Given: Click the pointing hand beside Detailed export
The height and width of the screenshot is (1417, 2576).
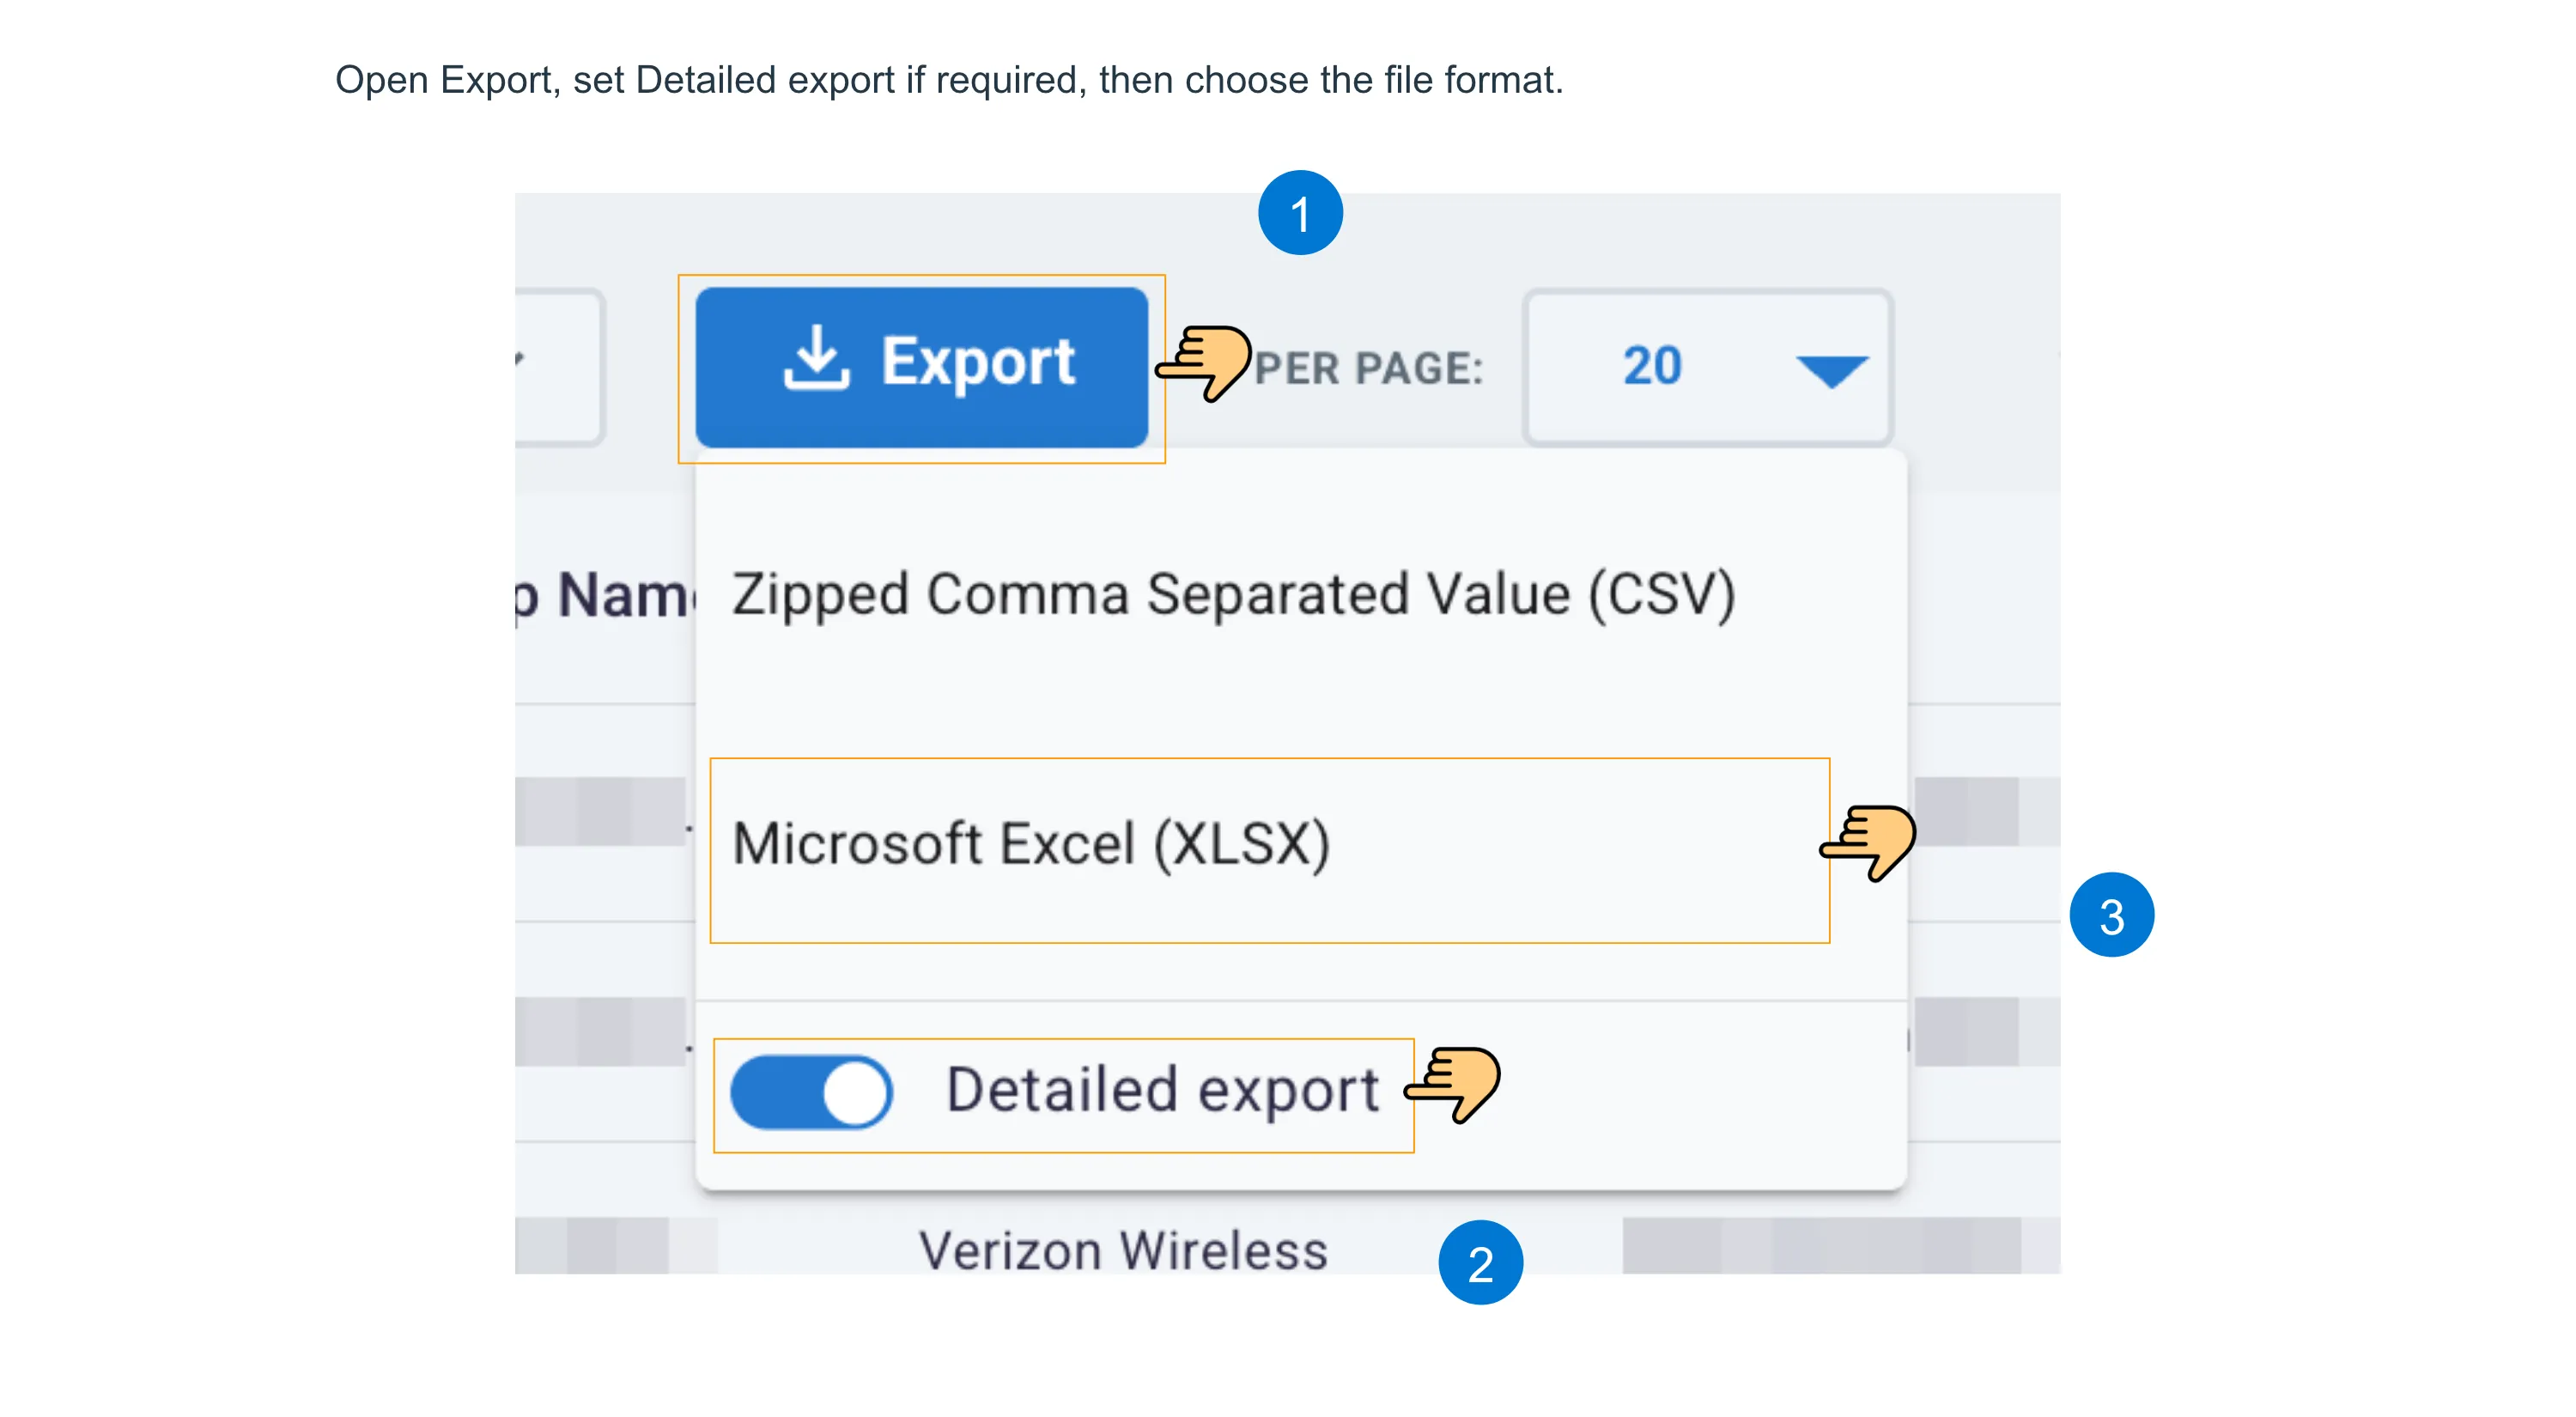Looking at the screenshot, I should tap(1452, 1083).
